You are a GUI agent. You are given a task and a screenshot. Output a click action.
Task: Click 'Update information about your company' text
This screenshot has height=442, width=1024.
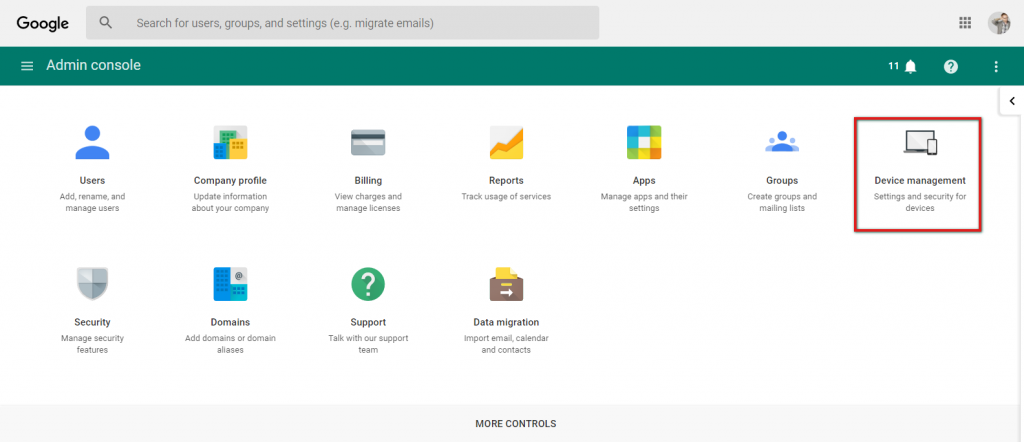(230, 202)
